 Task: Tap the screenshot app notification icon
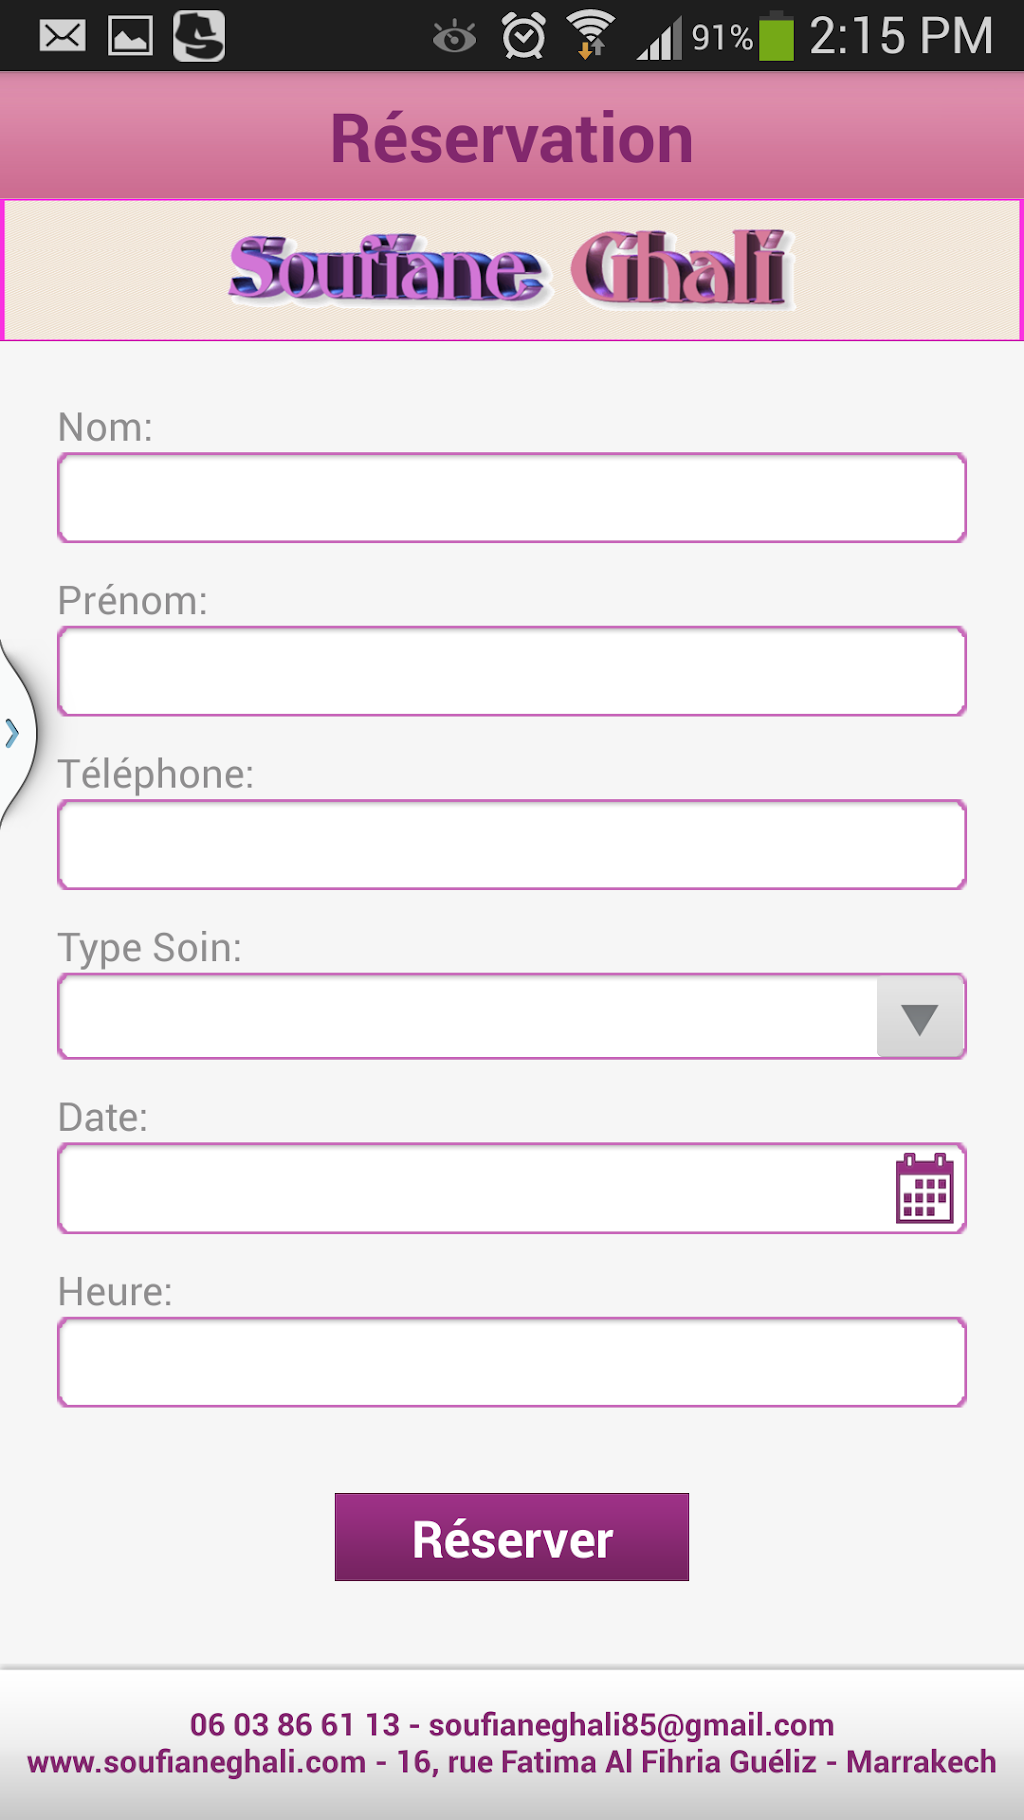pos(199,37)
